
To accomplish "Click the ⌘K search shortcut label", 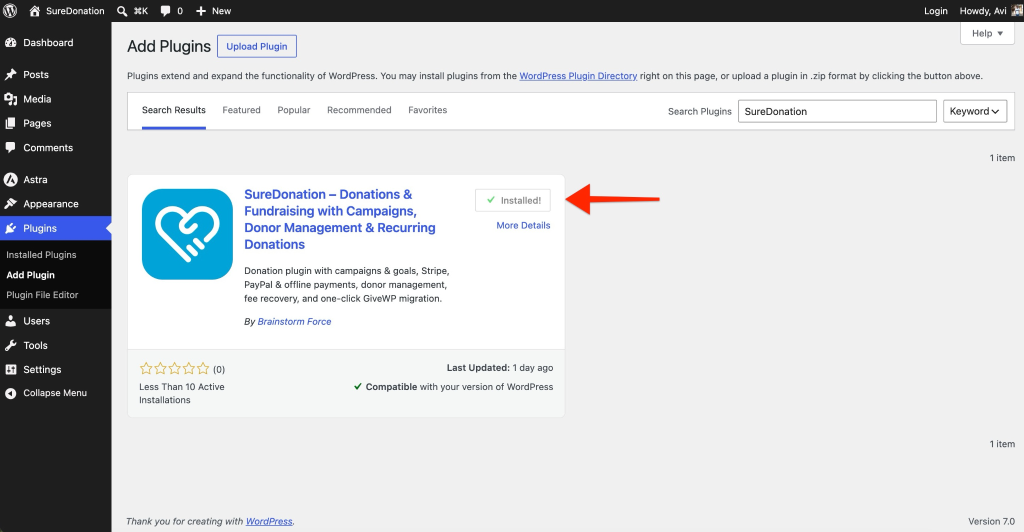I will (140, 11).
